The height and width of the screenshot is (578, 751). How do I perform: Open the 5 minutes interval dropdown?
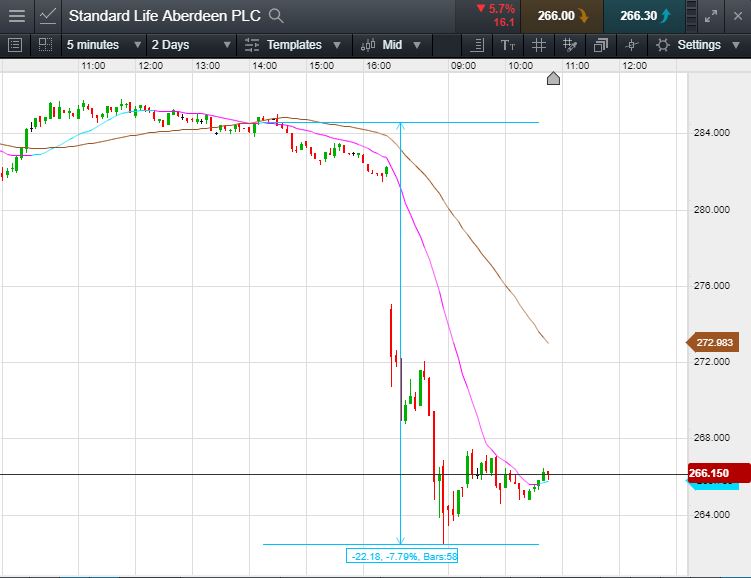pos(104,45)
